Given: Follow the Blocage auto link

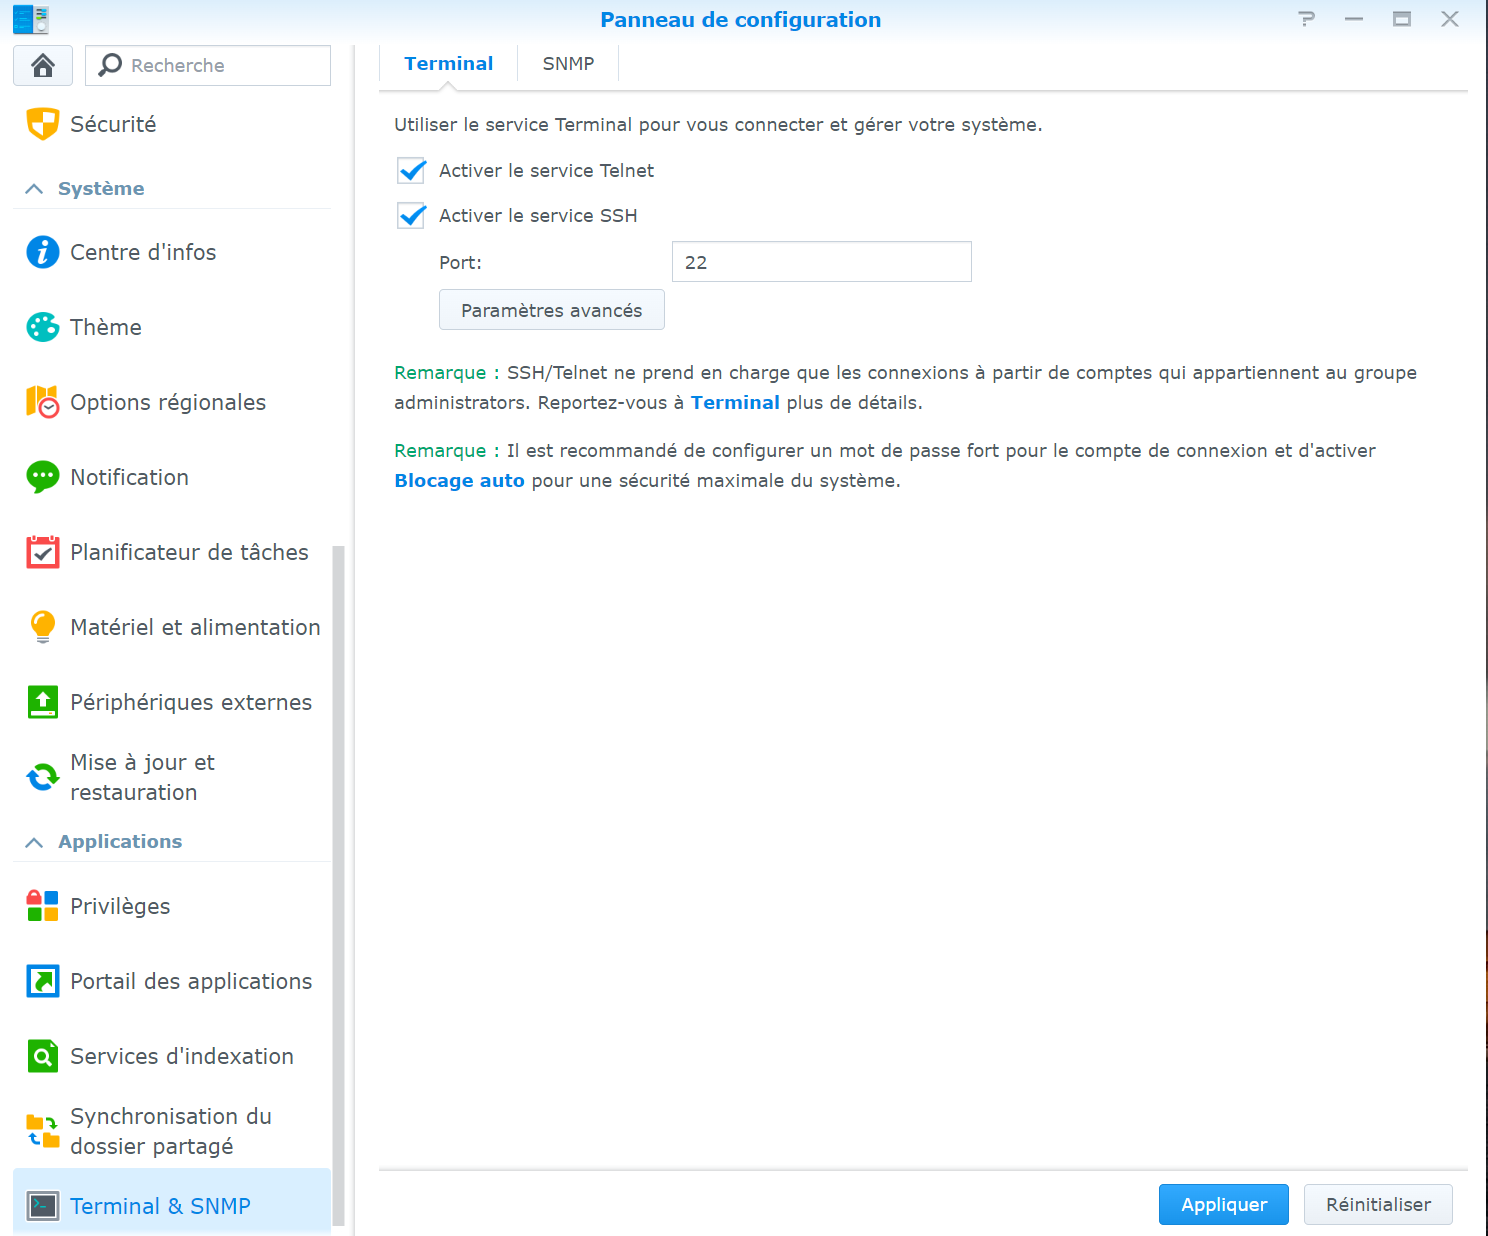Looking at the screenshot, I should pyautogui.click(x=459, y=481).
